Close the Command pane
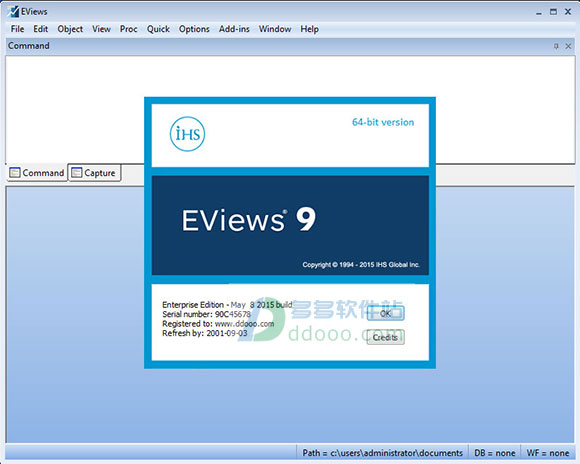The height and width of the screenshot is (464, 580). [x=568, y=46]
